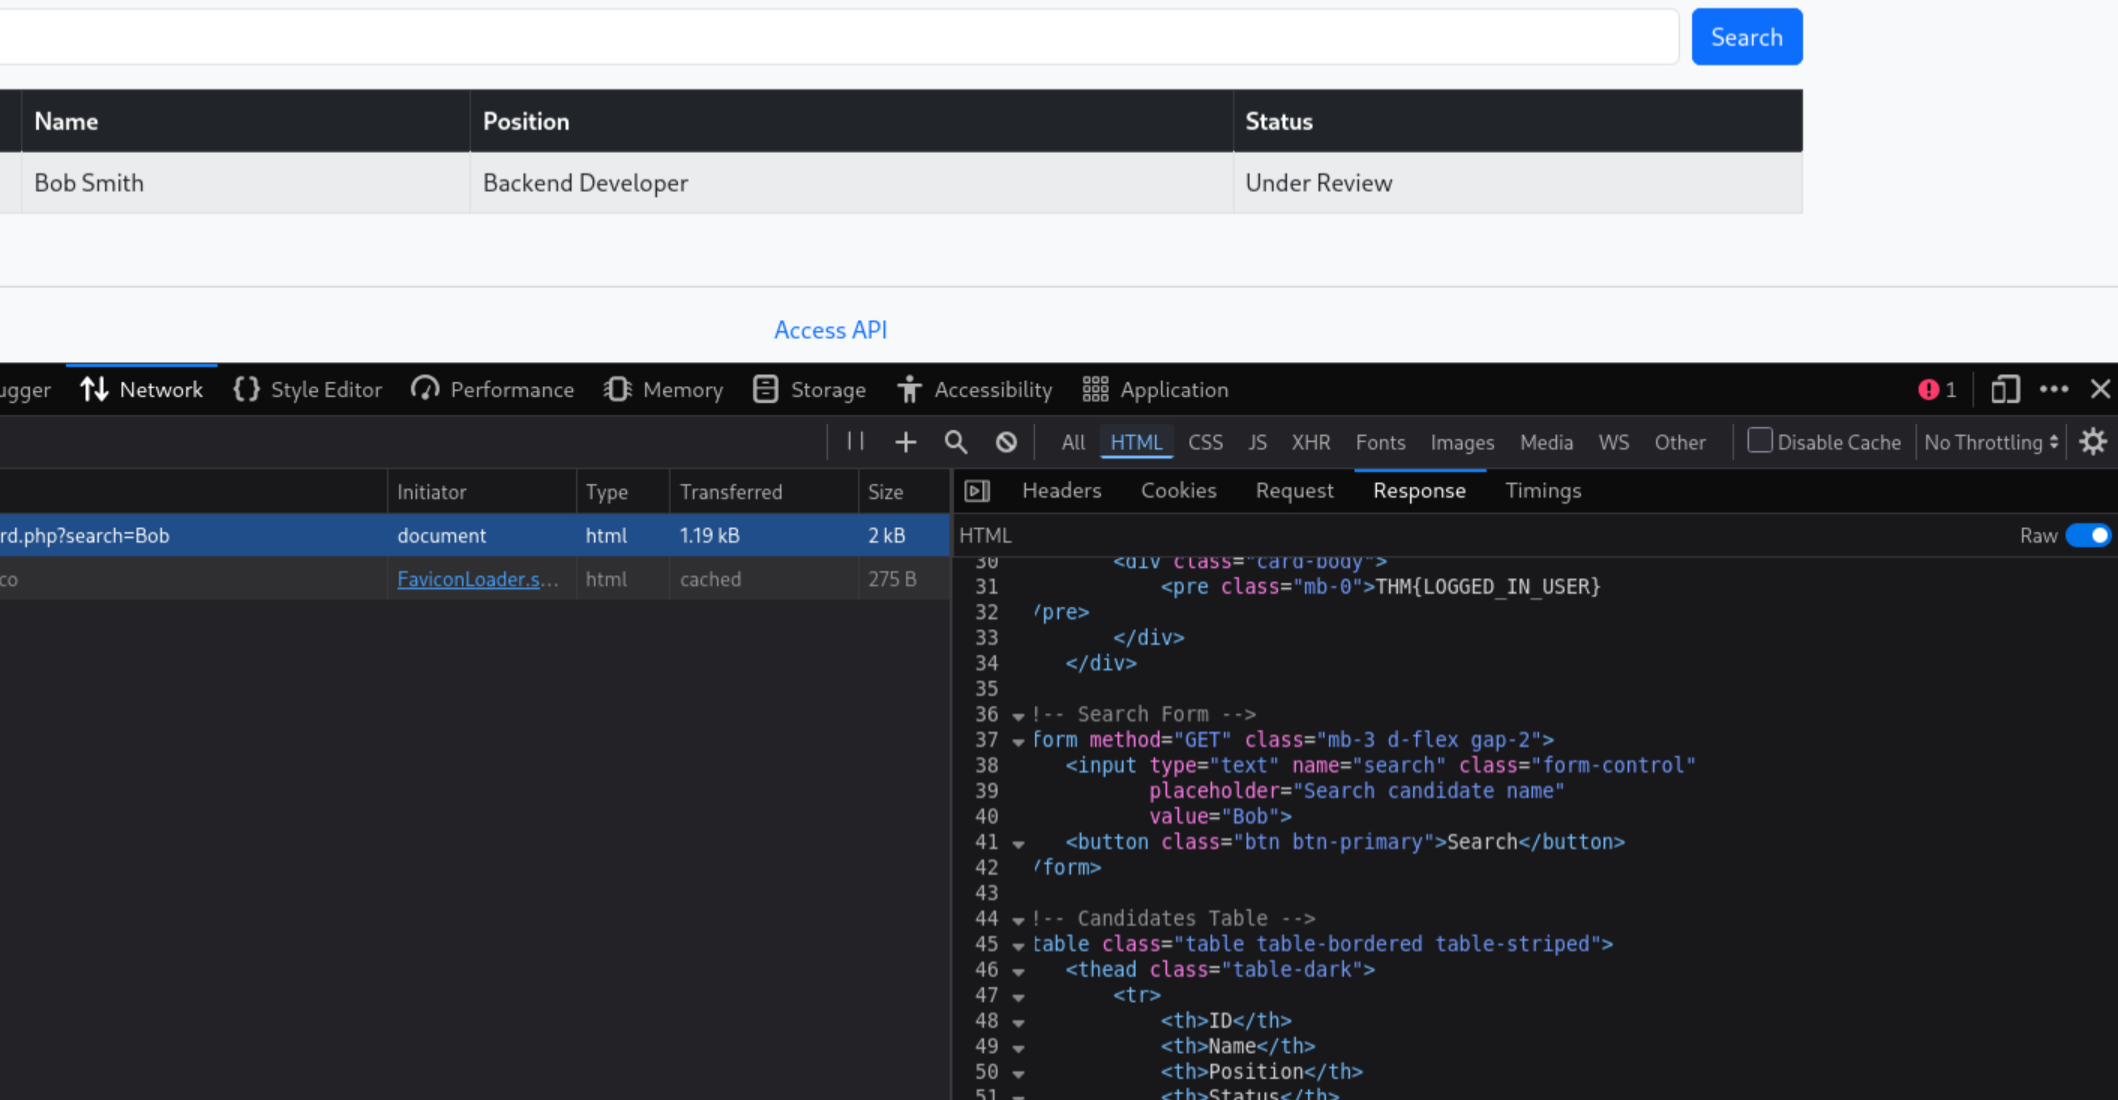The image size is (2118, 1100).
Task: Open the FaviconLoader initiator link
Action: pos(477,579)
